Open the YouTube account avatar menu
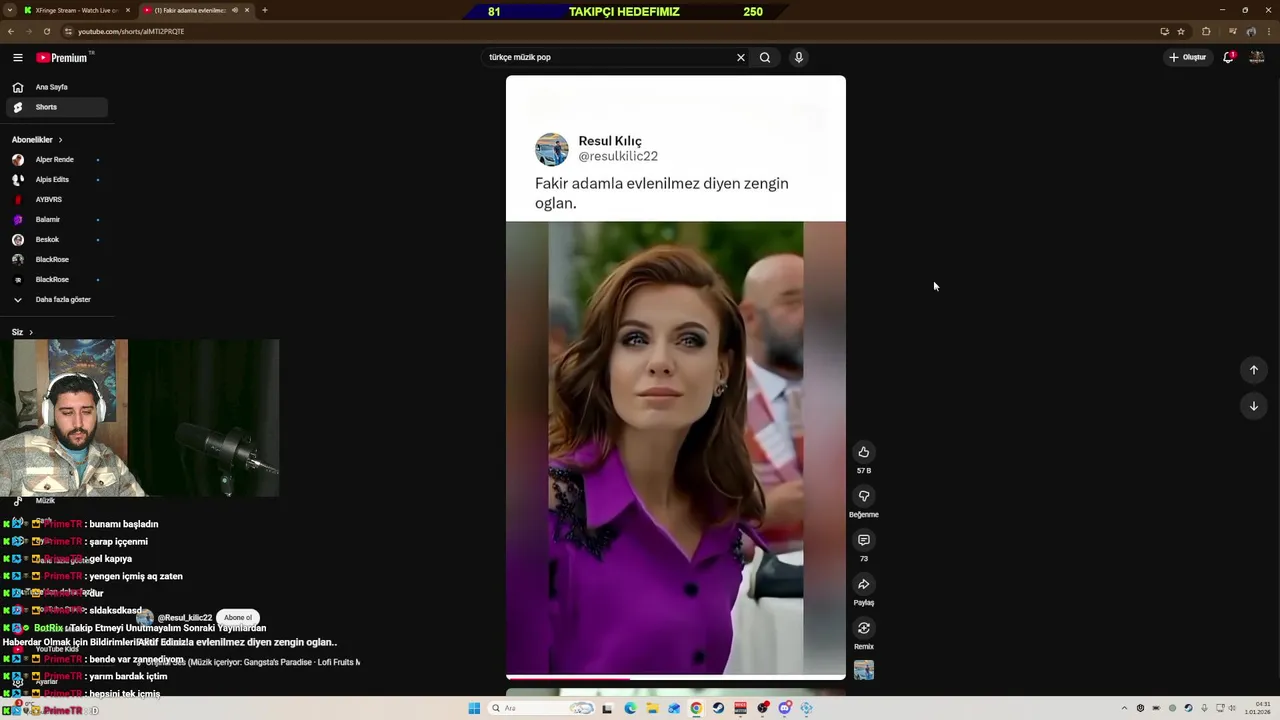The width and height of the screenshot is (1280, 720). (1257, 57)
